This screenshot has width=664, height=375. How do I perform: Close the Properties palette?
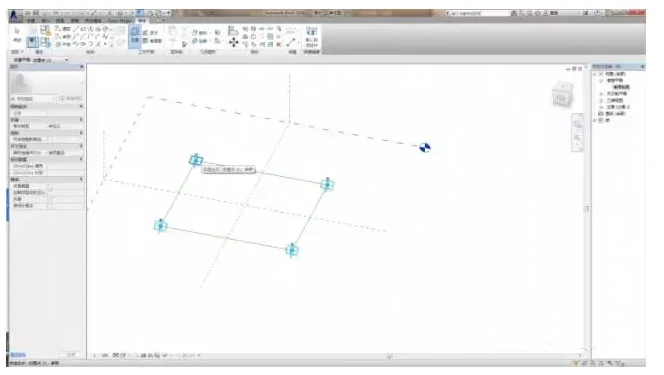(x=82, y=66)
